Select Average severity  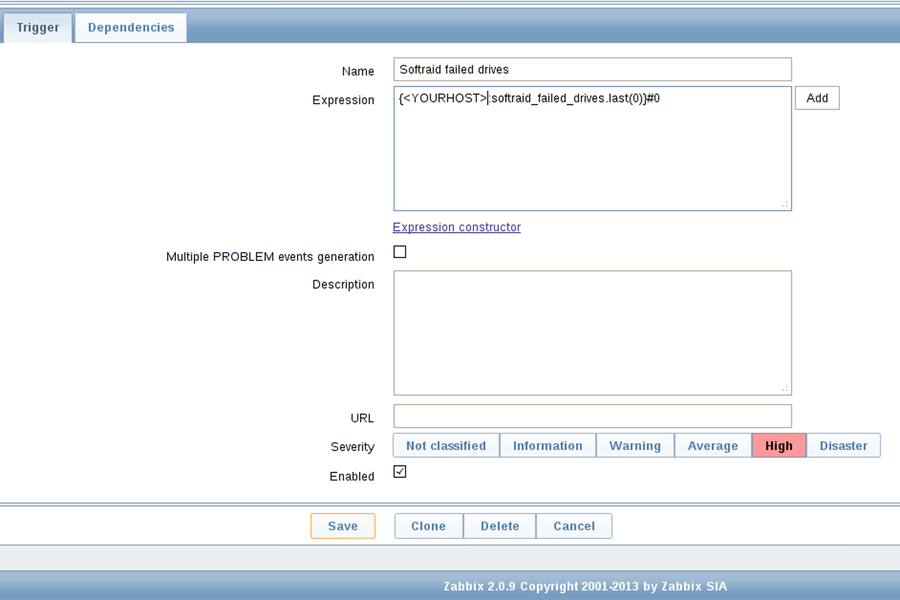(713, 446)
